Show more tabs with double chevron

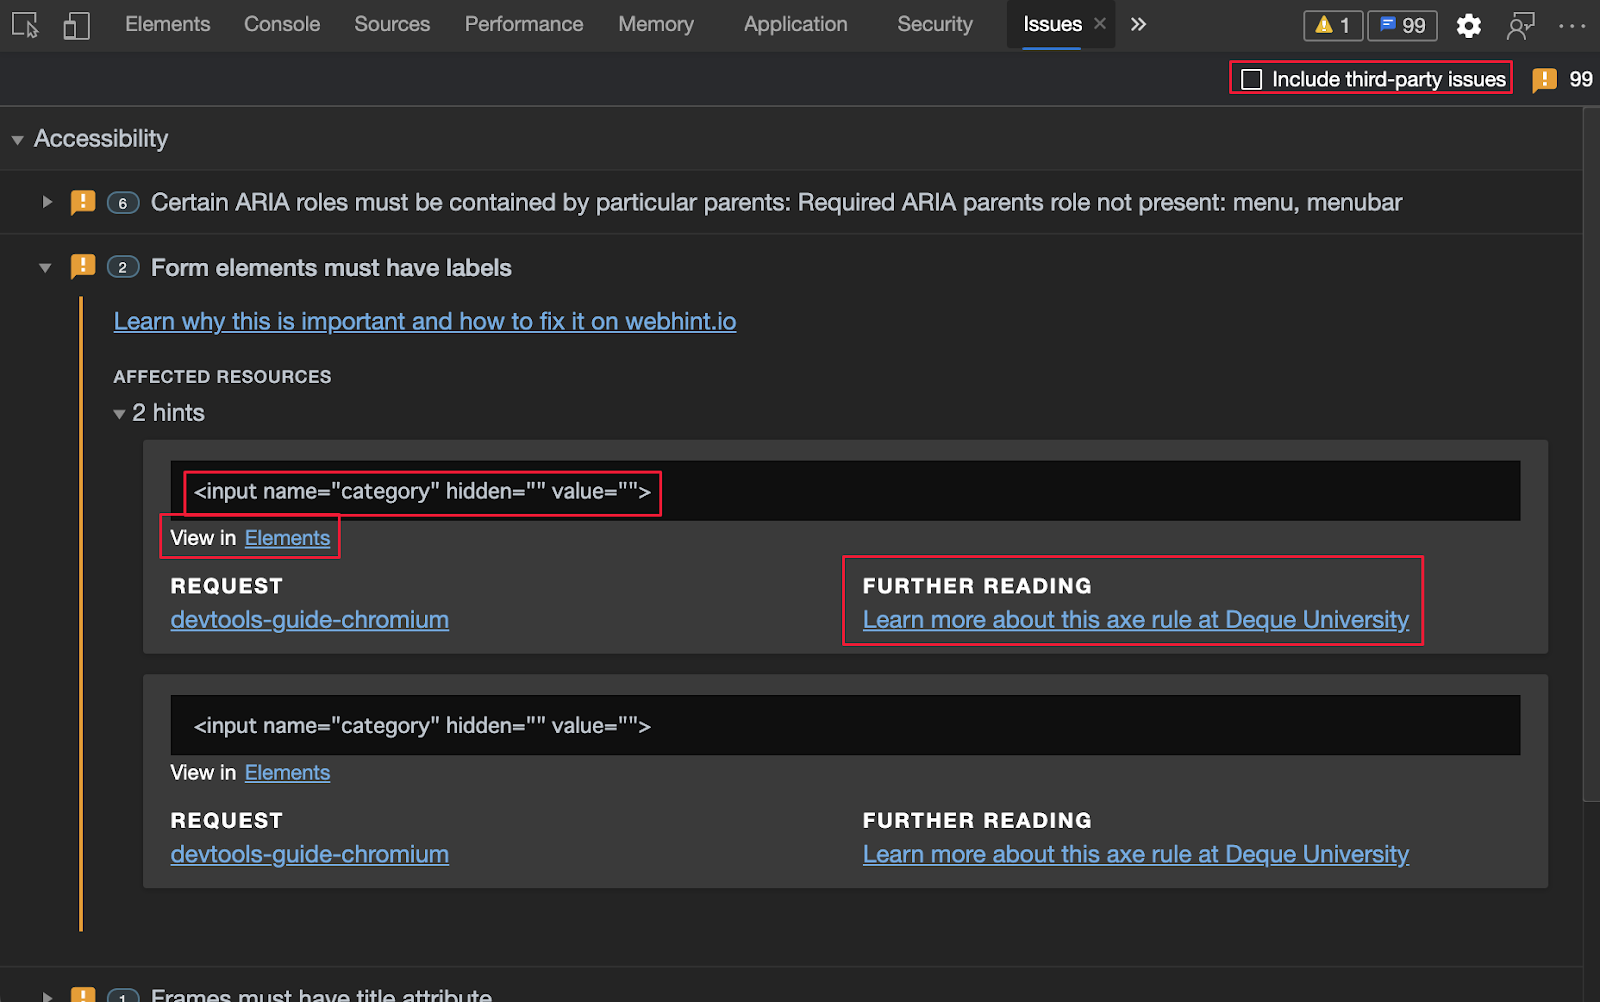pyautogui.click(x=1138, y=24)
